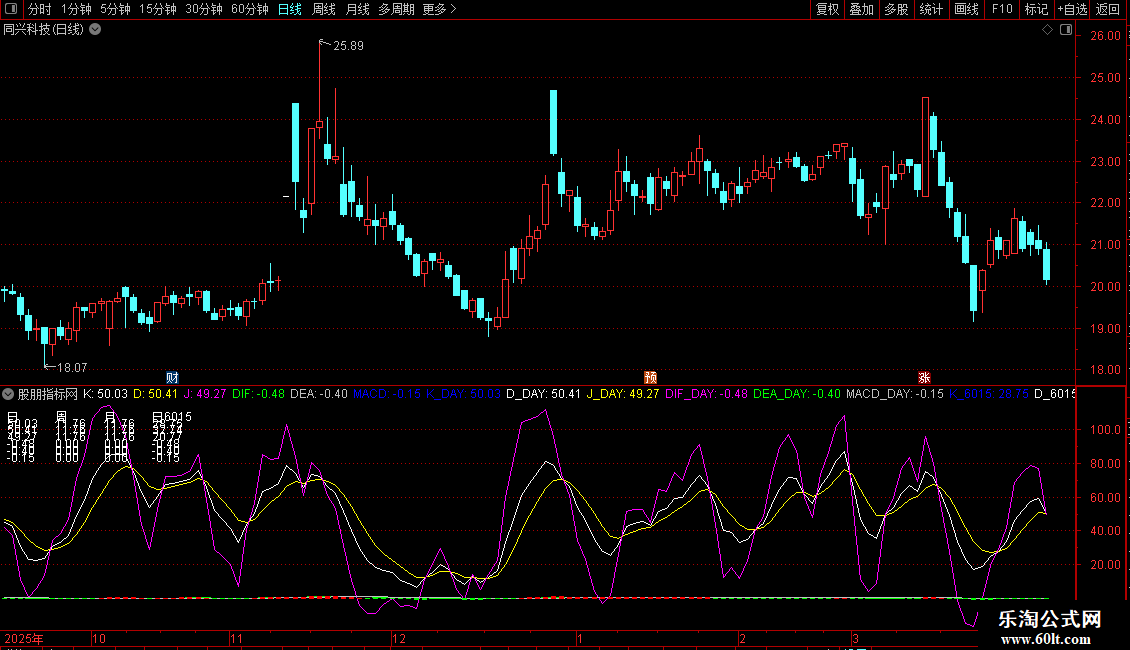Expand the 更多 periods menu
This screenshot has height=650, width=1130.
coord(439,9)
